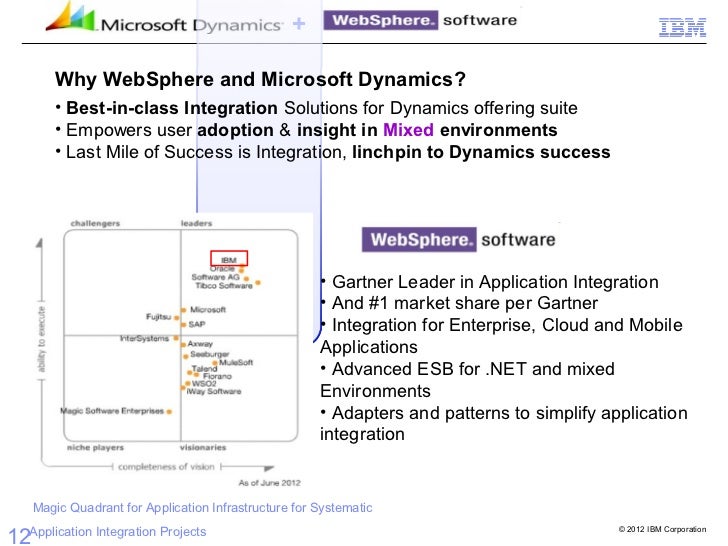728x546 pixels.
Task: Click the Microsoft Dynamics logo
Action: pyautogui.click(x=164, y=18)
